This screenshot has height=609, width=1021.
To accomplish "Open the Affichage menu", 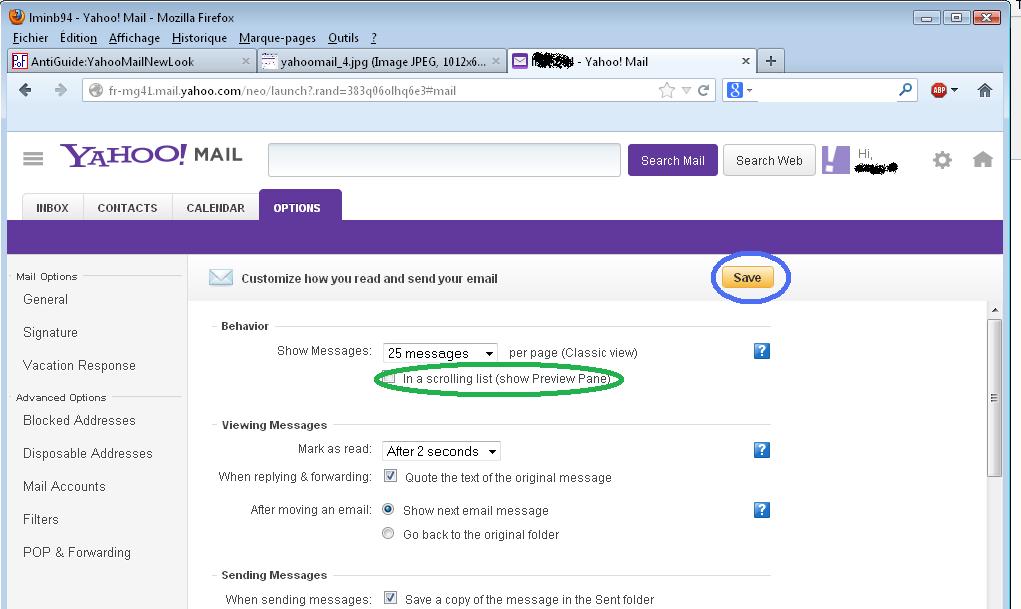I will [x=134, y=38].
